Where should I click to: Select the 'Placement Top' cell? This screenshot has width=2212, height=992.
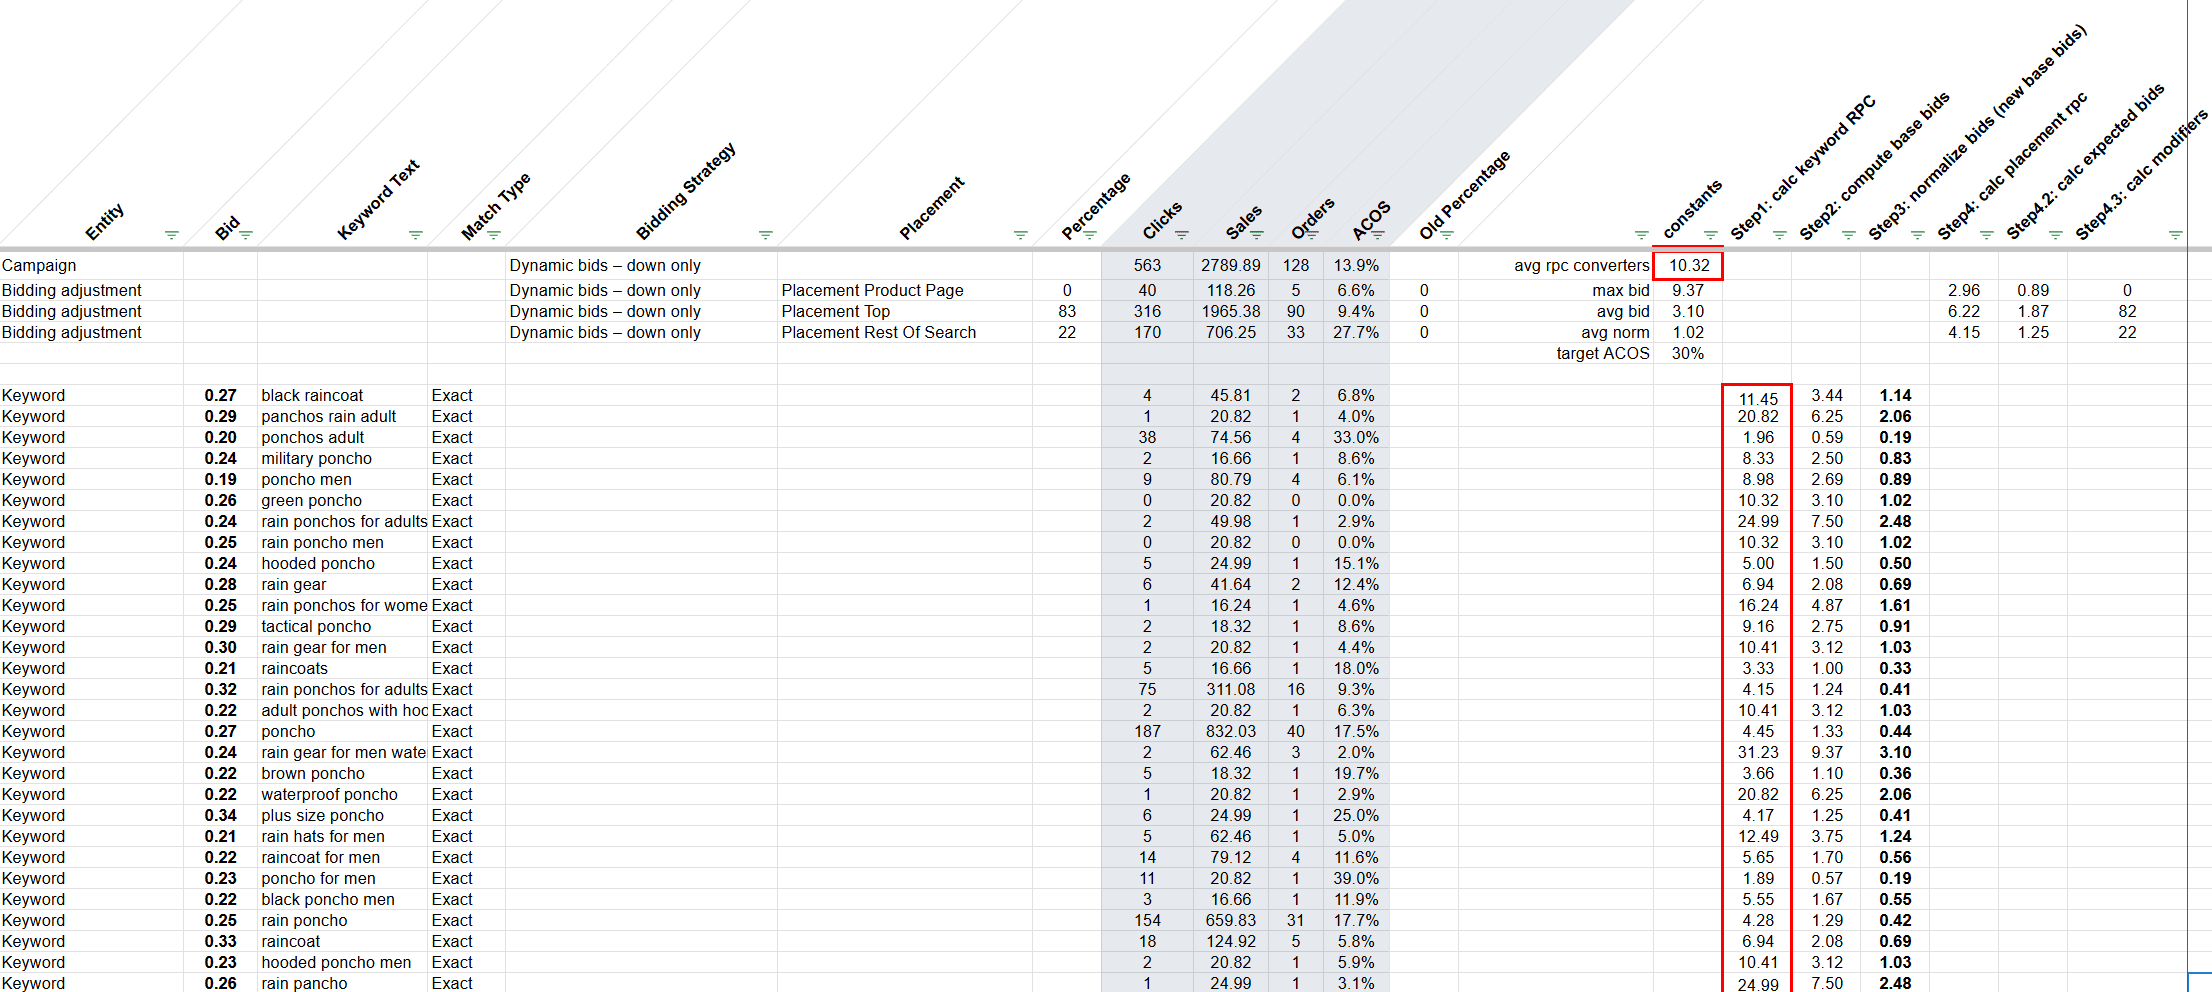click(905, 311)
